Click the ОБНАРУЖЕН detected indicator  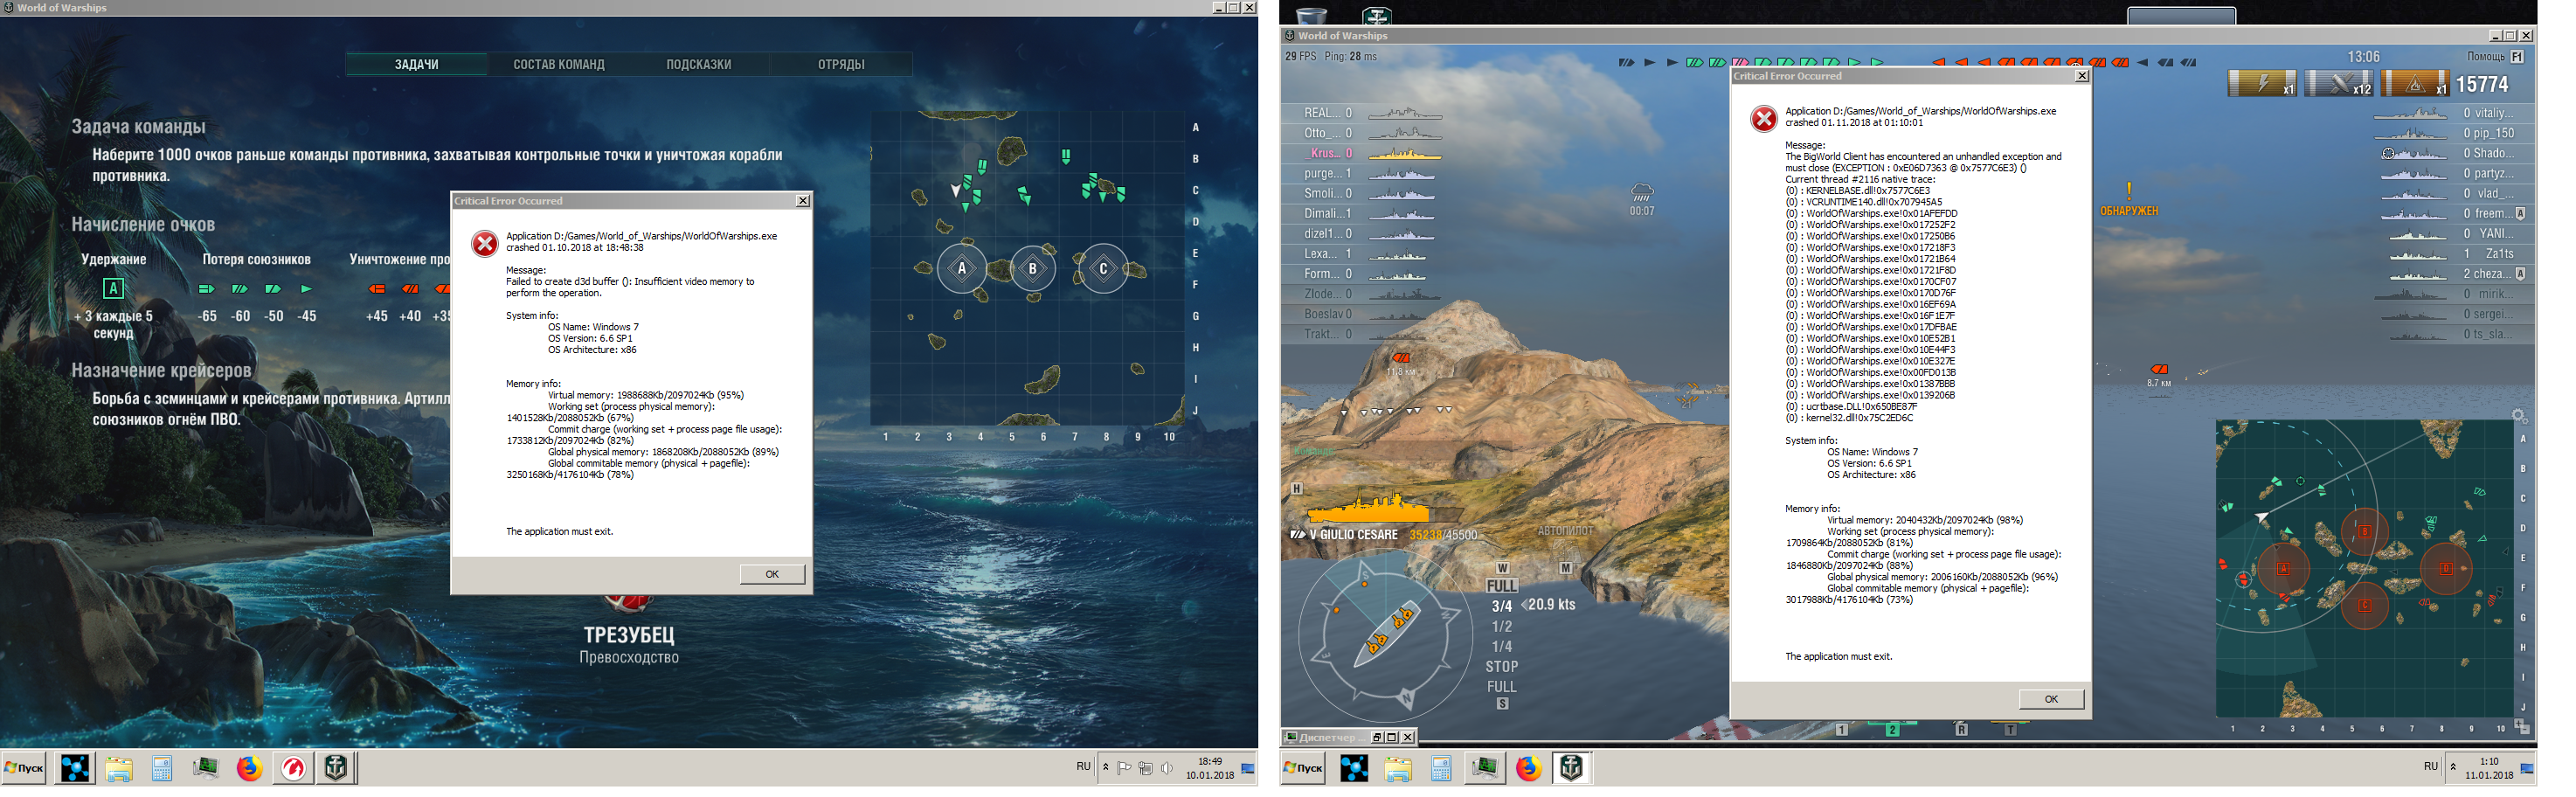coord(2129,211)
